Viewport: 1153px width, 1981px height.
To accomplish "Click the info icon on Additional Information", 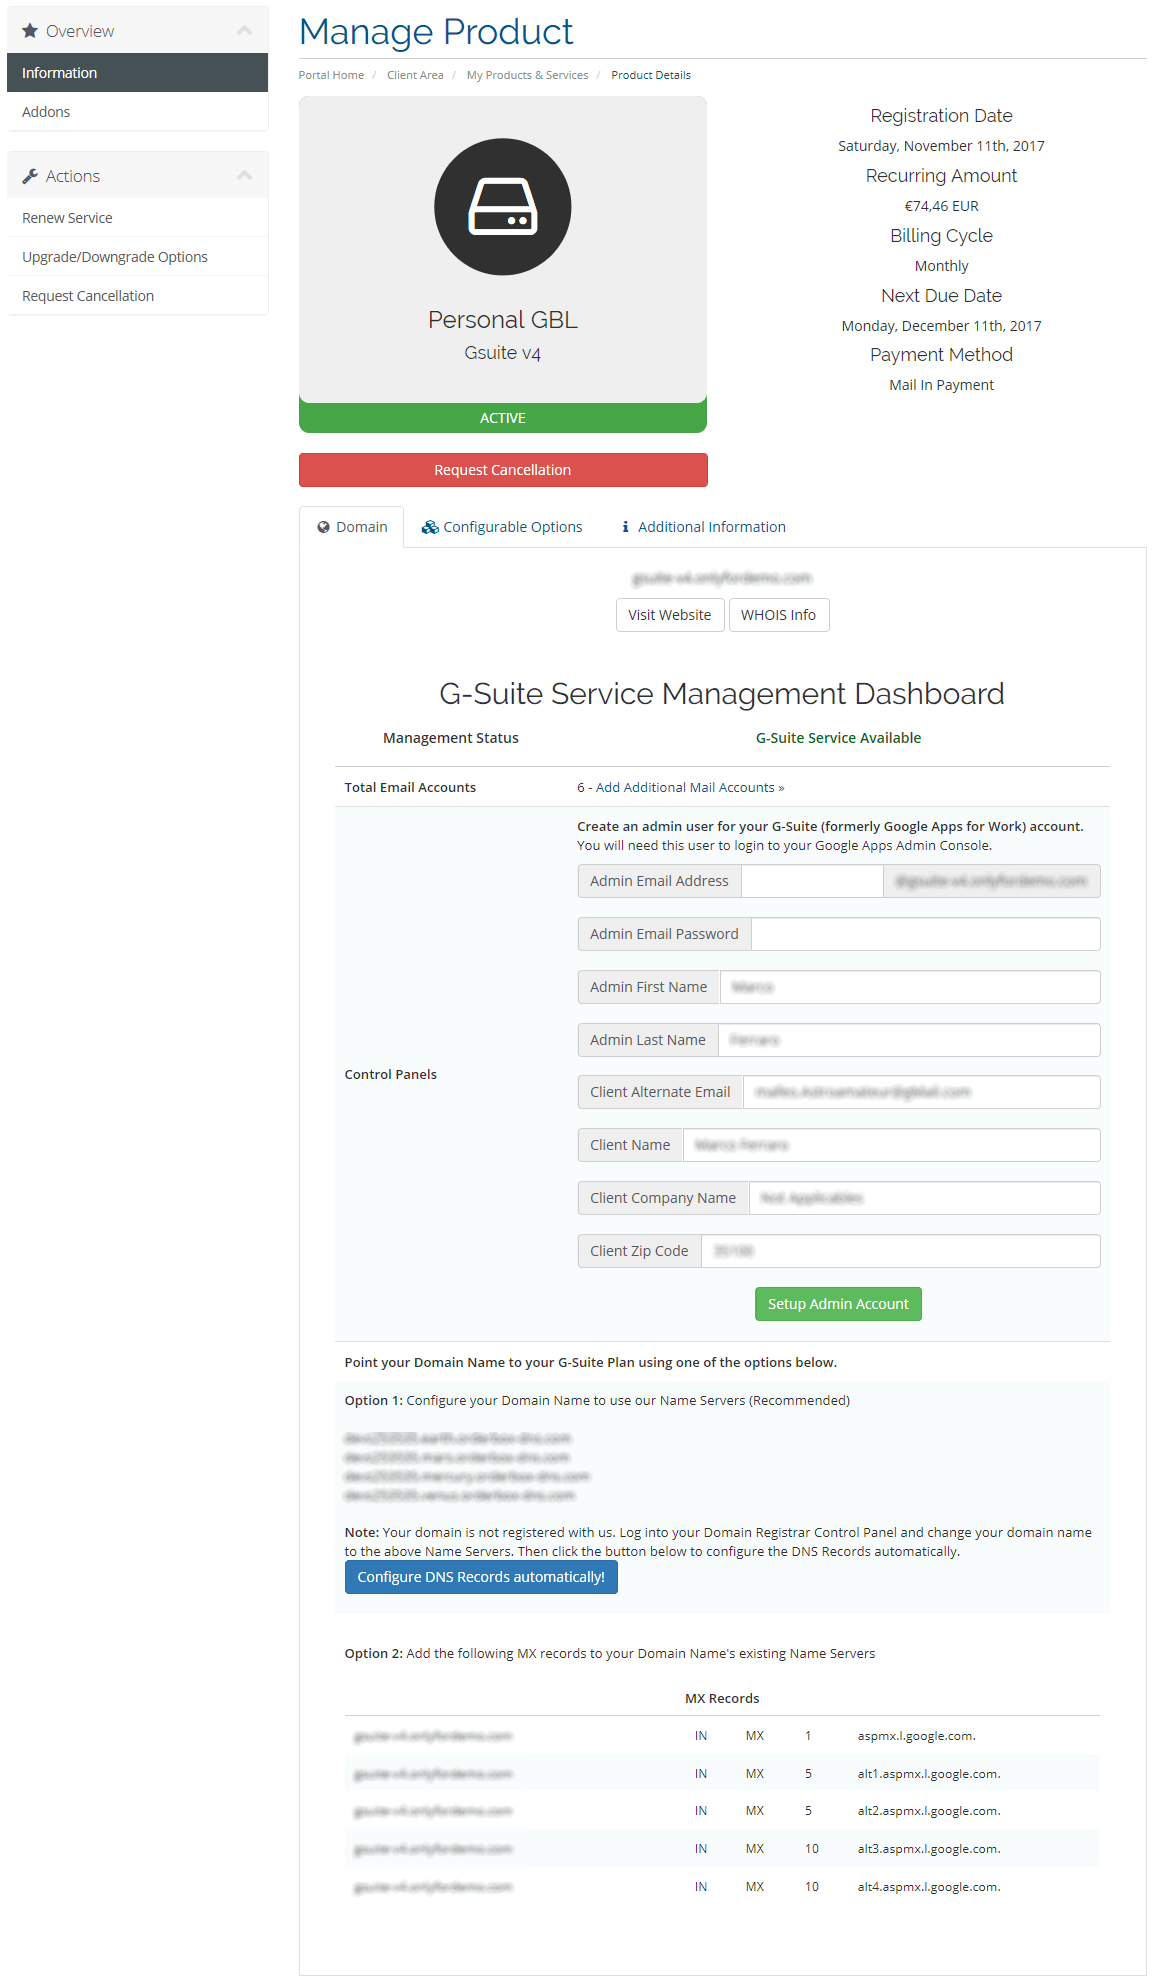I will (626, 527).
